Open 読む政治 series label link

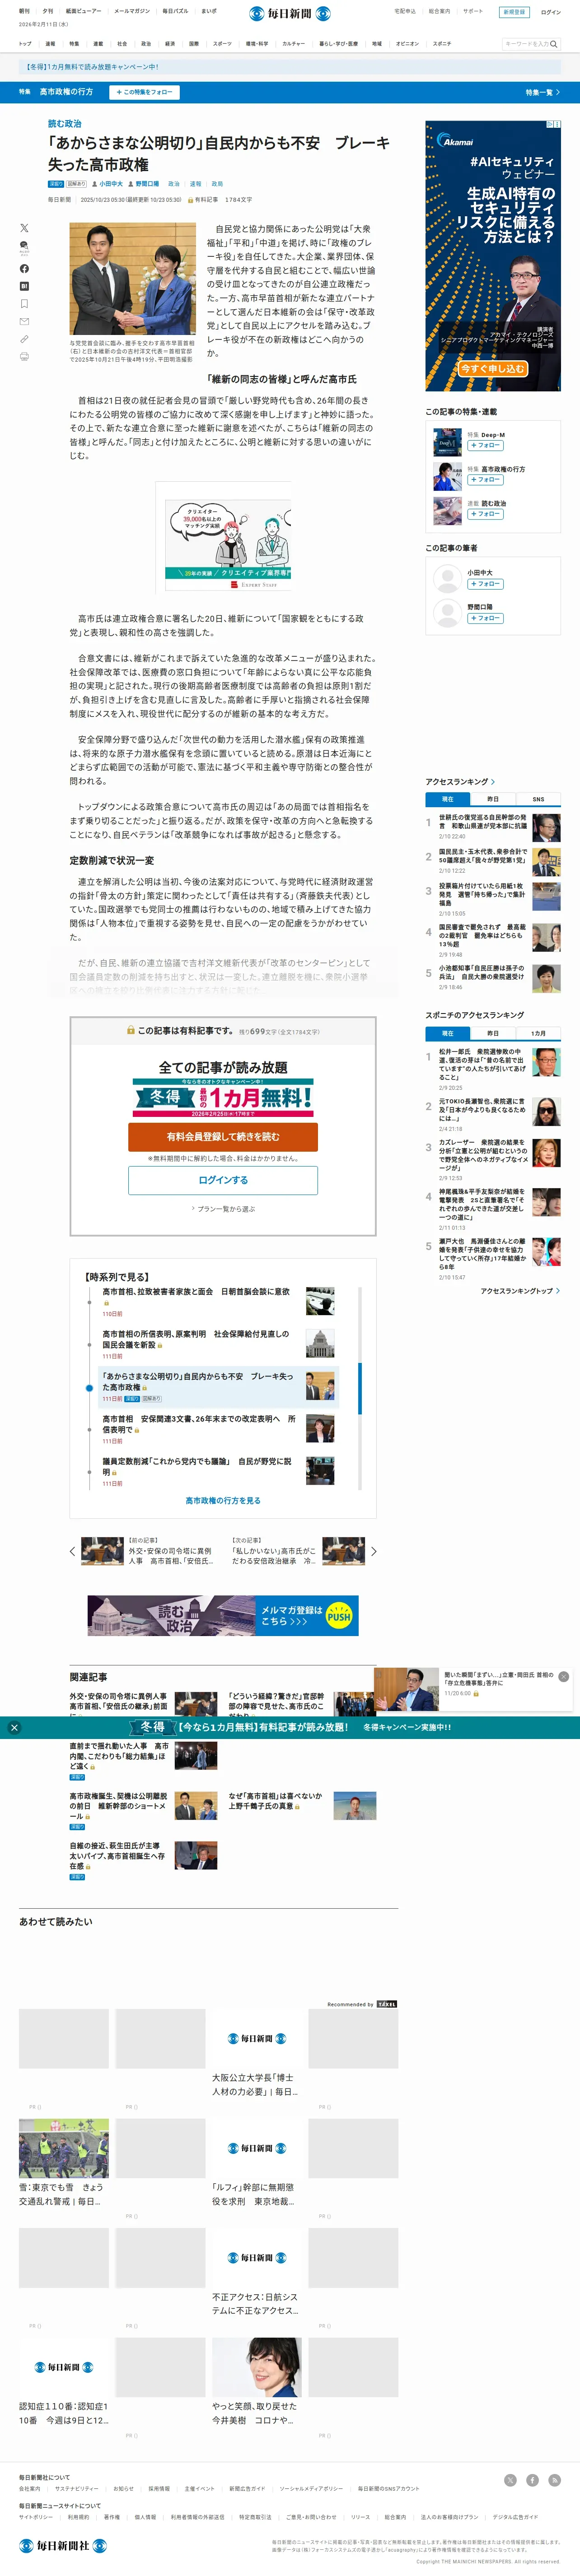[65, 124]
